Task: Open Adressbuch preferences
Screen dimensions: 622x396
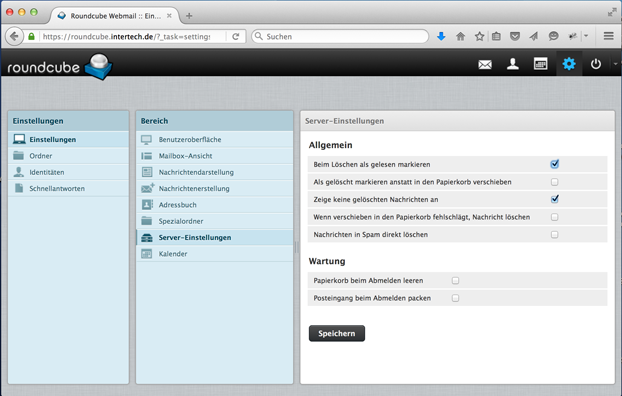Action: click(x=215, y=204)
